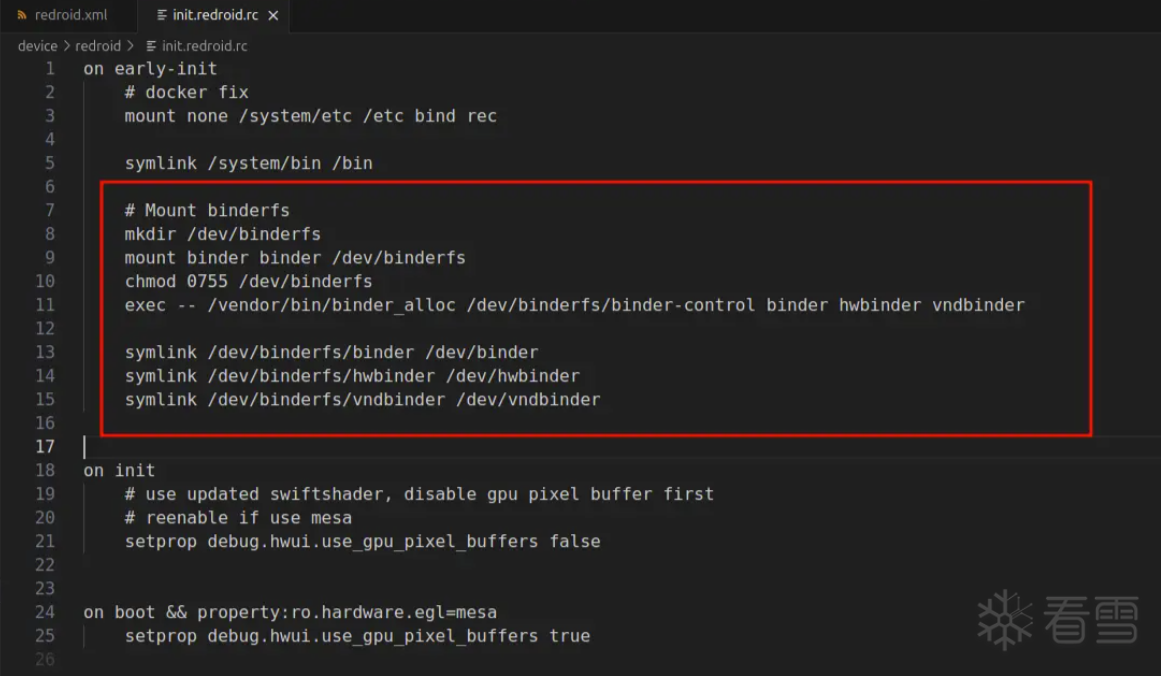
Task: Click the 看雪 watermark text
Action: tap(1091, 619)
